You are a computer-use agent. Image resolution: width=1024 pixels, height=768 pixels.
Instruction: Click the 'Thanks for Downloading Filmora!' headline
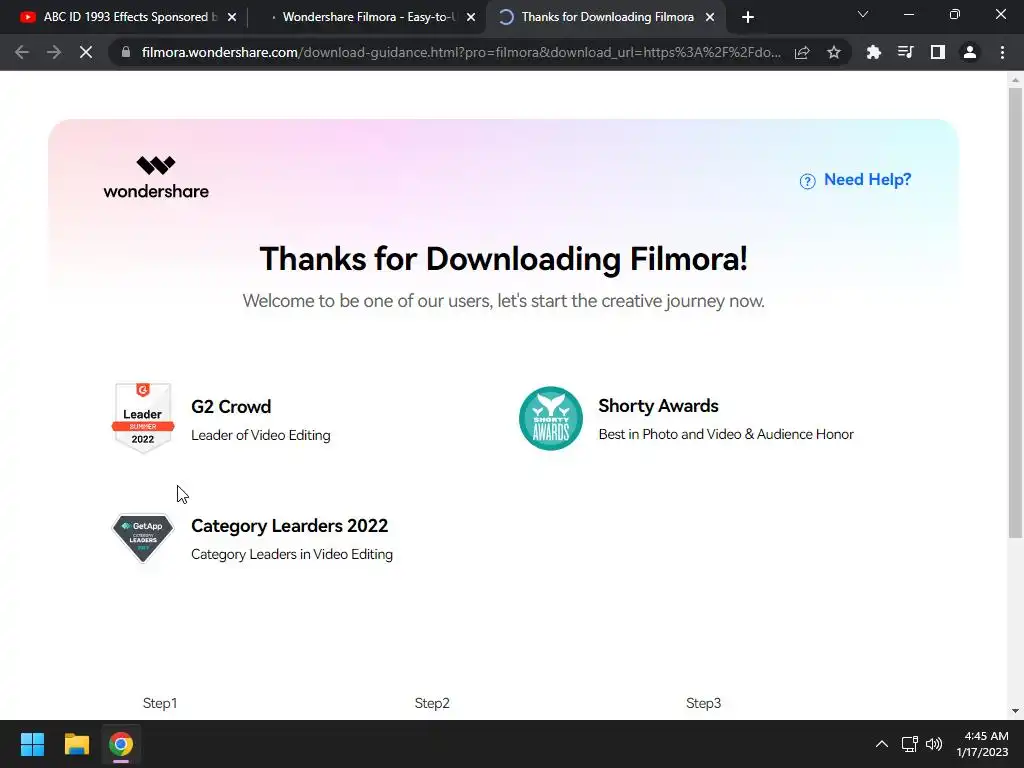504,259
